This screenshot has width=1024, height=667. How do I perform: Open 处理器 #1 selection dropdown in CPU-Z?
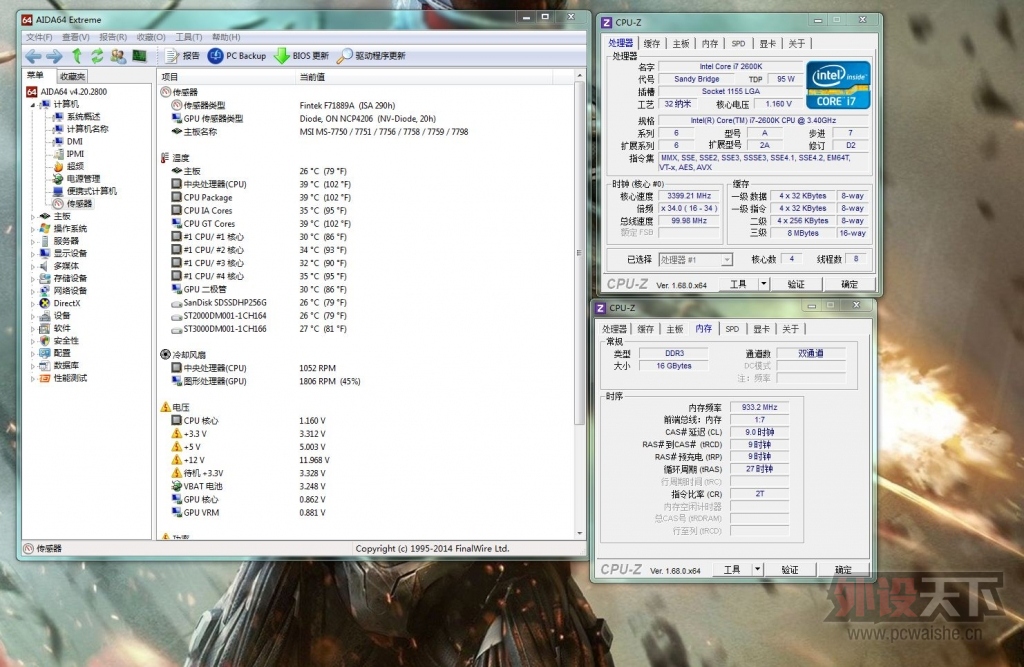(696, 260)
